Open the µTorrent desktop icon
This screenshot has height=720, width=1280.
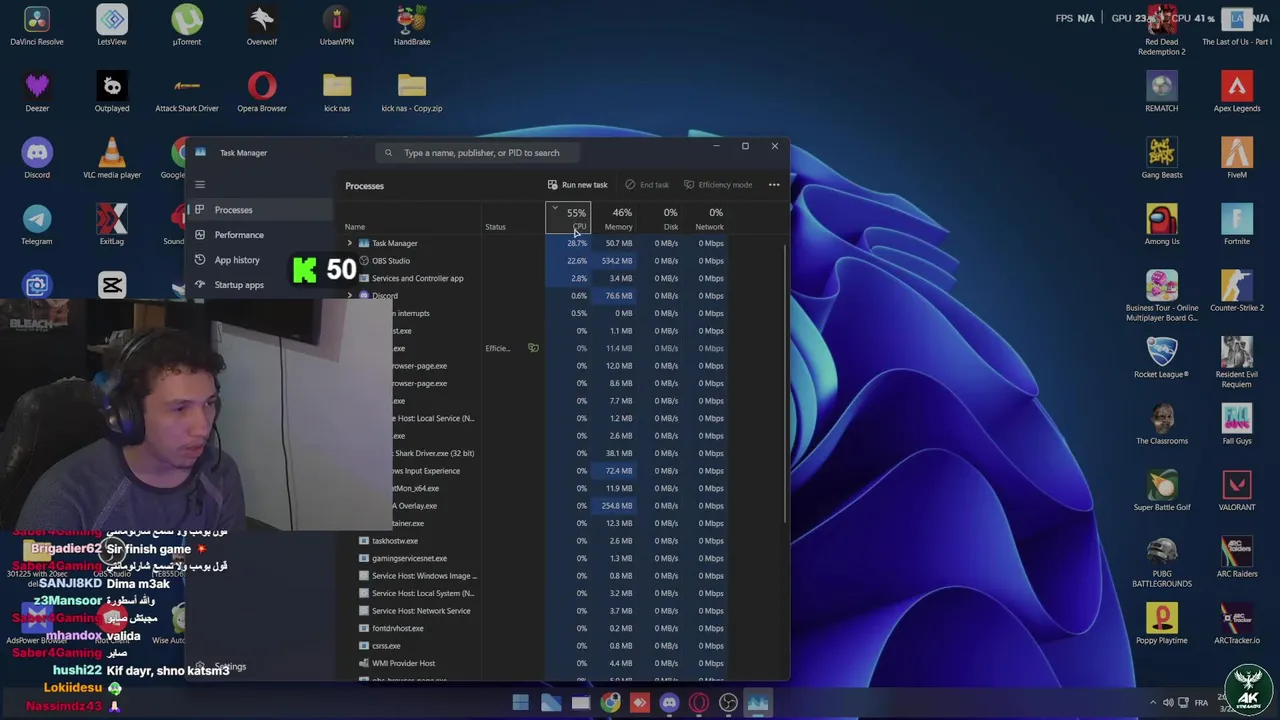click(187, 25)
